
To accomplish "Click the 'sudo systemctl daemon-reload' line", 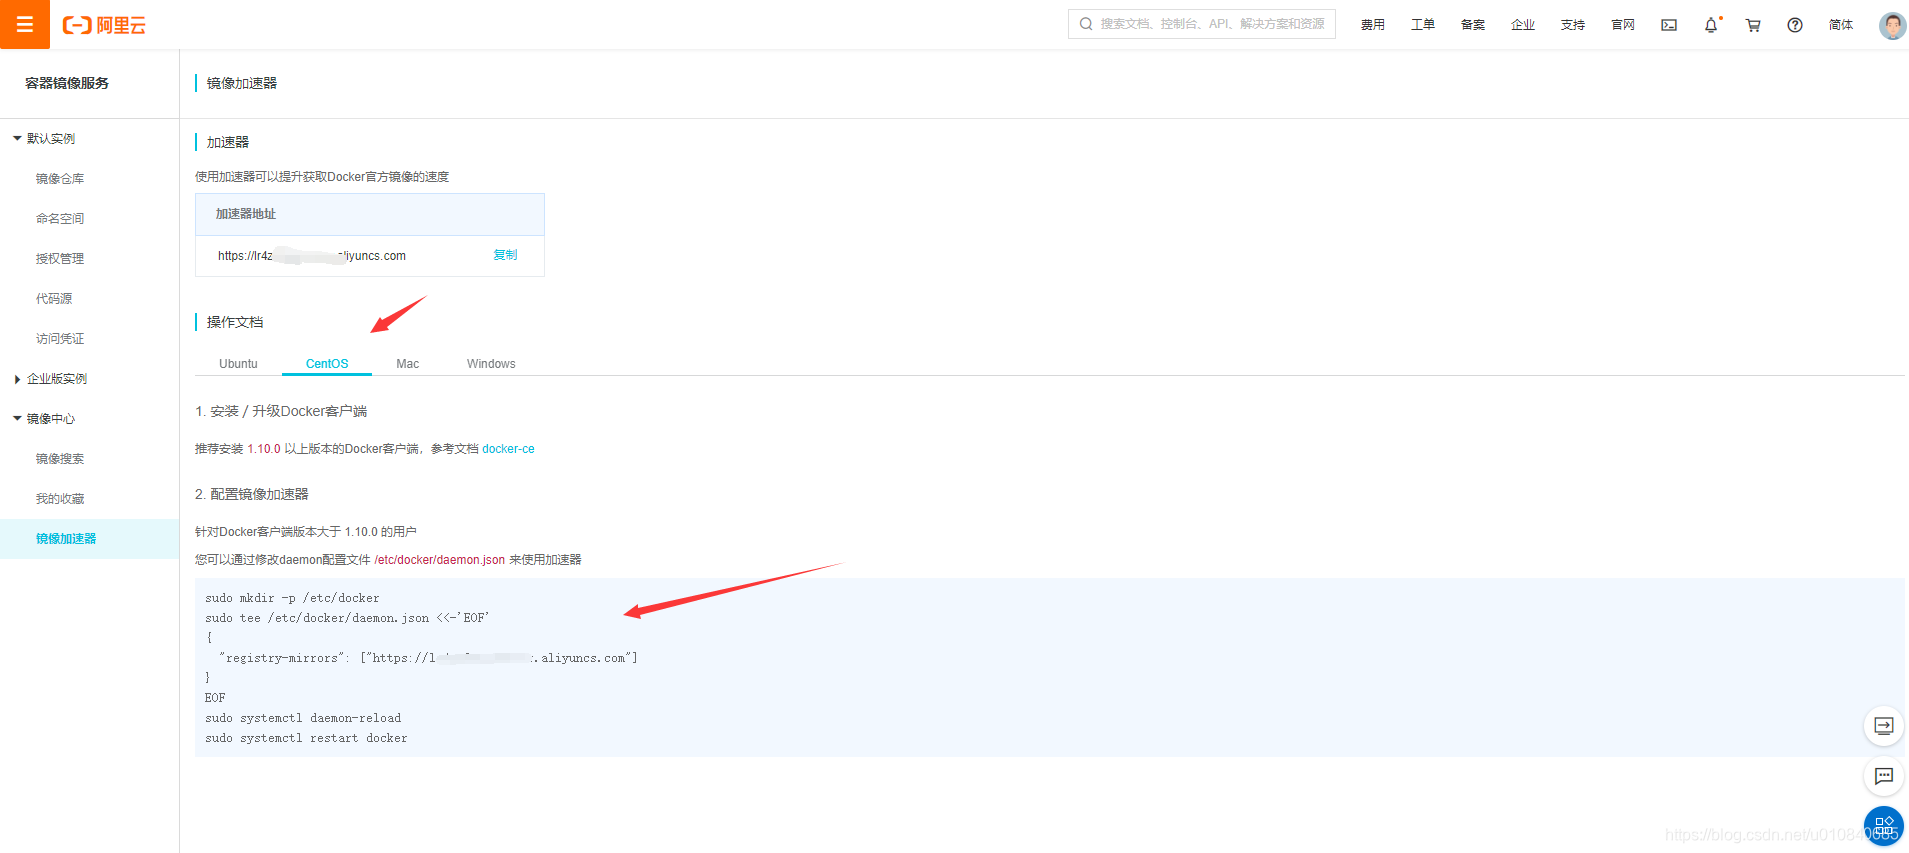I will (x=303, y=718).
